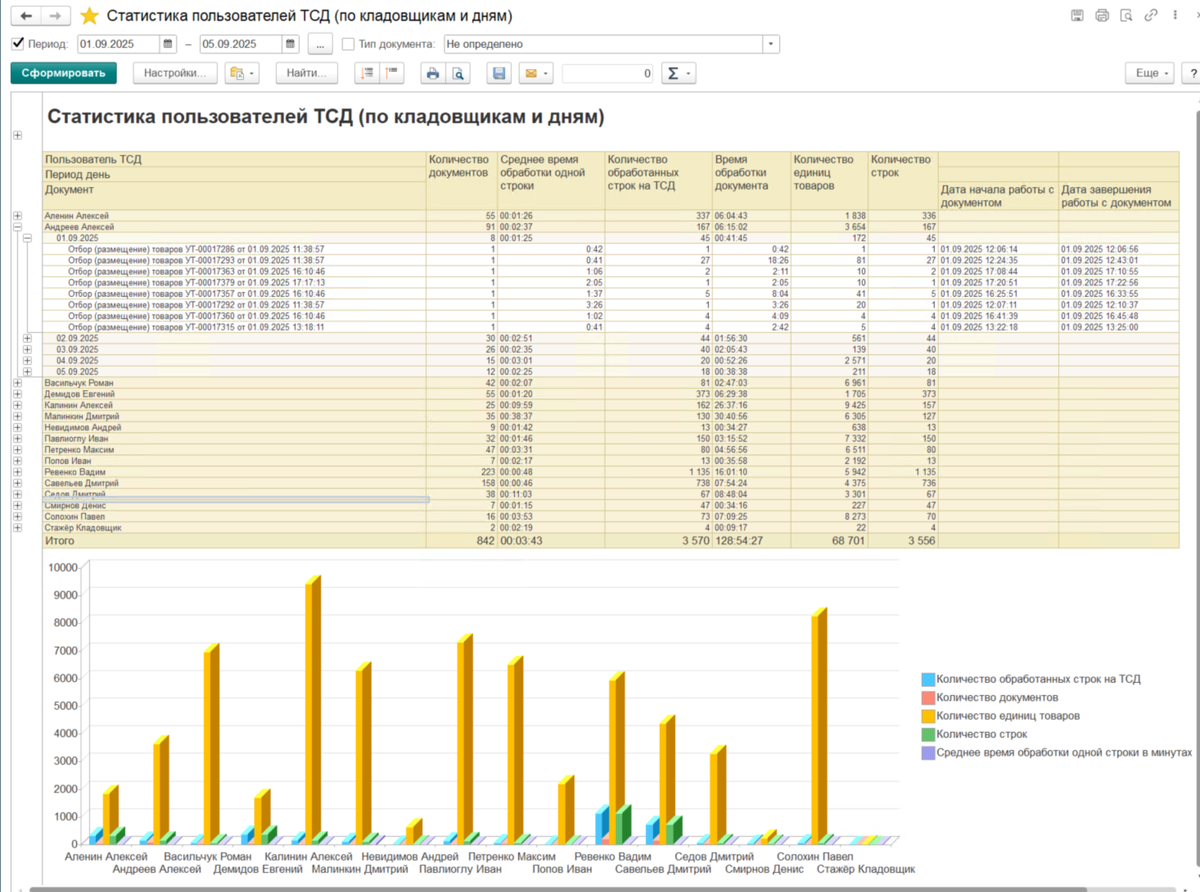Click the print icon in report toolbar
The width and height of the screenshot is (1200, 892).
pos(433,73)
